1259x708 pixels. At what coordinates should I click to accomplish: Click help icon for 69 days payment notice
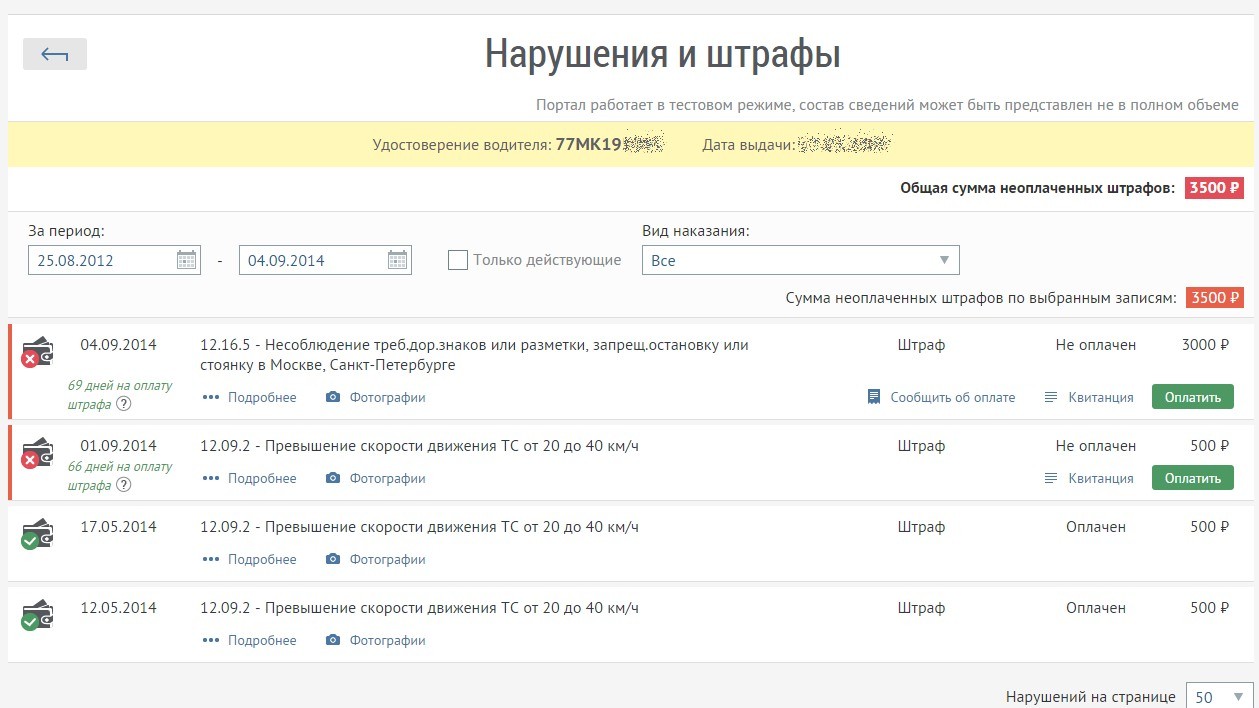tap(124, 404)
